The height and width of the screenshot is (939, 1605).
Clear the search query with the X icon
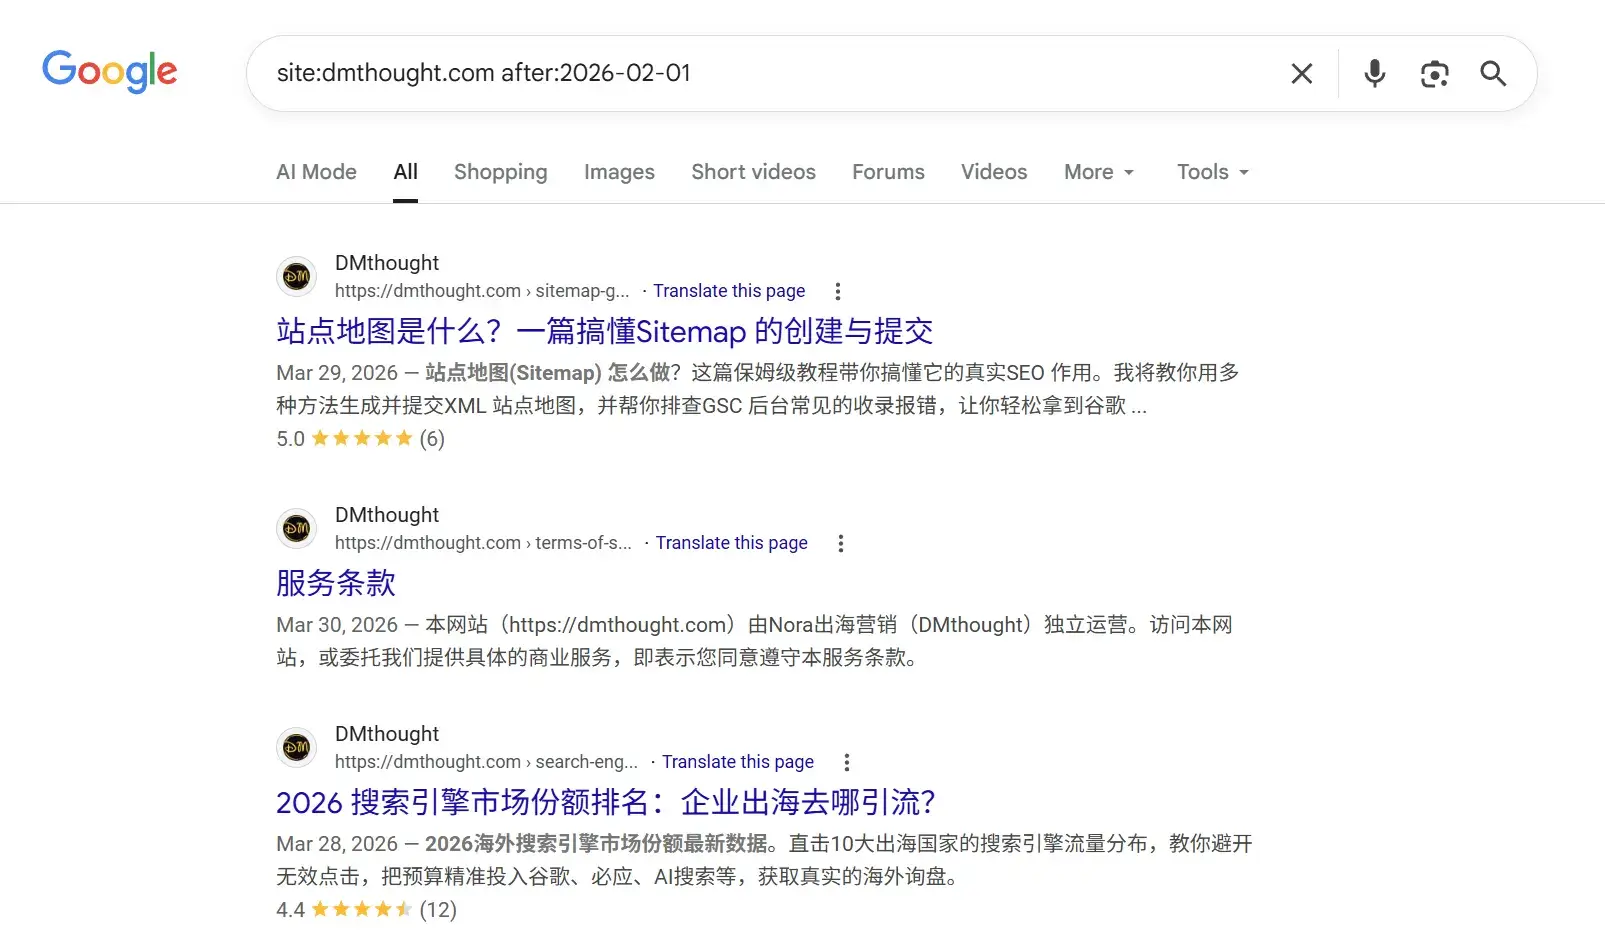pyautogui.click(x=1301, y=73)
